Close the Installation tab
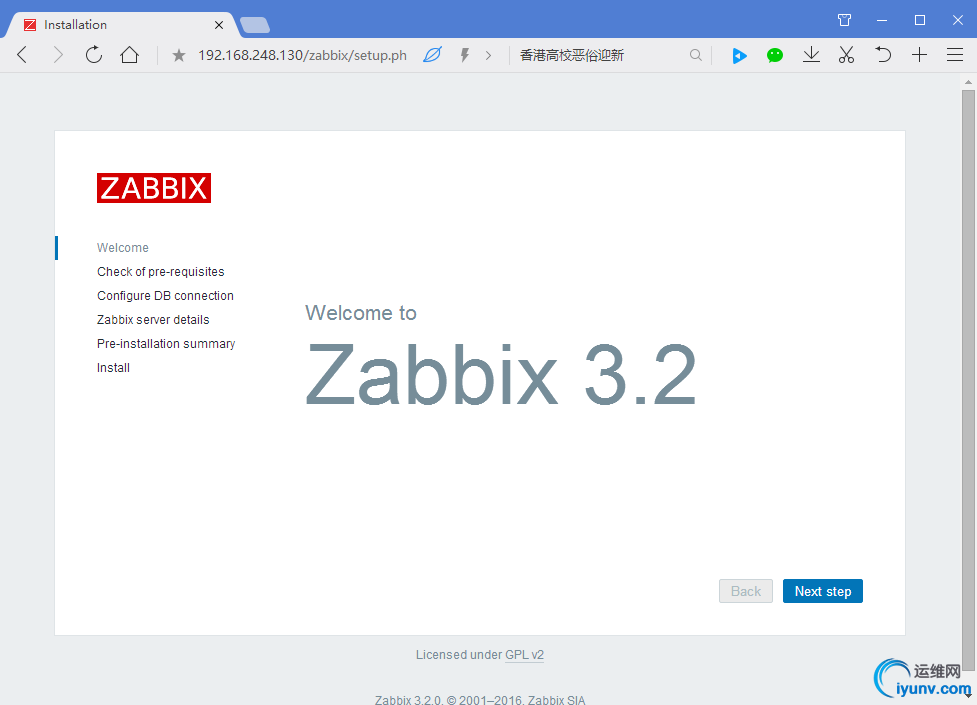Screen dimensions: 977x705 [219, 25]
